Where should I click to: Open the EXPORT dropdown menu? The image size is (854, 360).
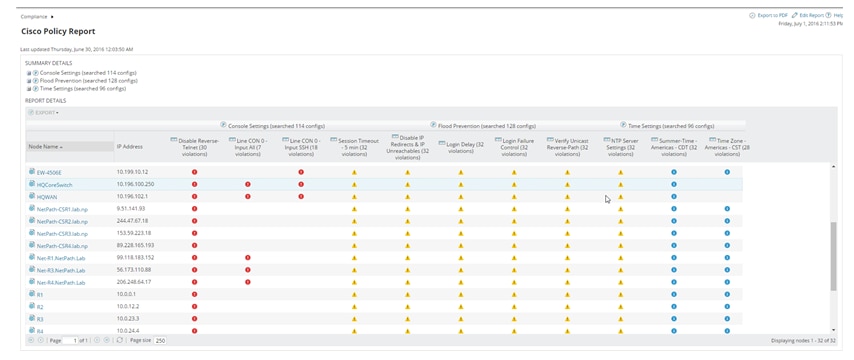pos(44,113)
